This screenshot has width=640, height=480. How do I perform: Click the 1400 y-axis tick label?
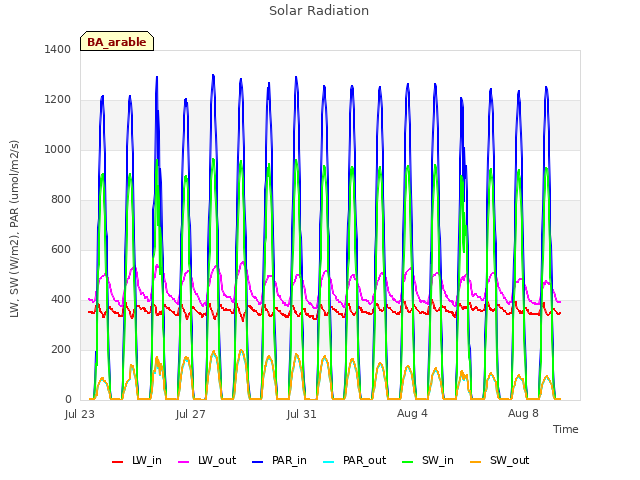tap(58, 49)
